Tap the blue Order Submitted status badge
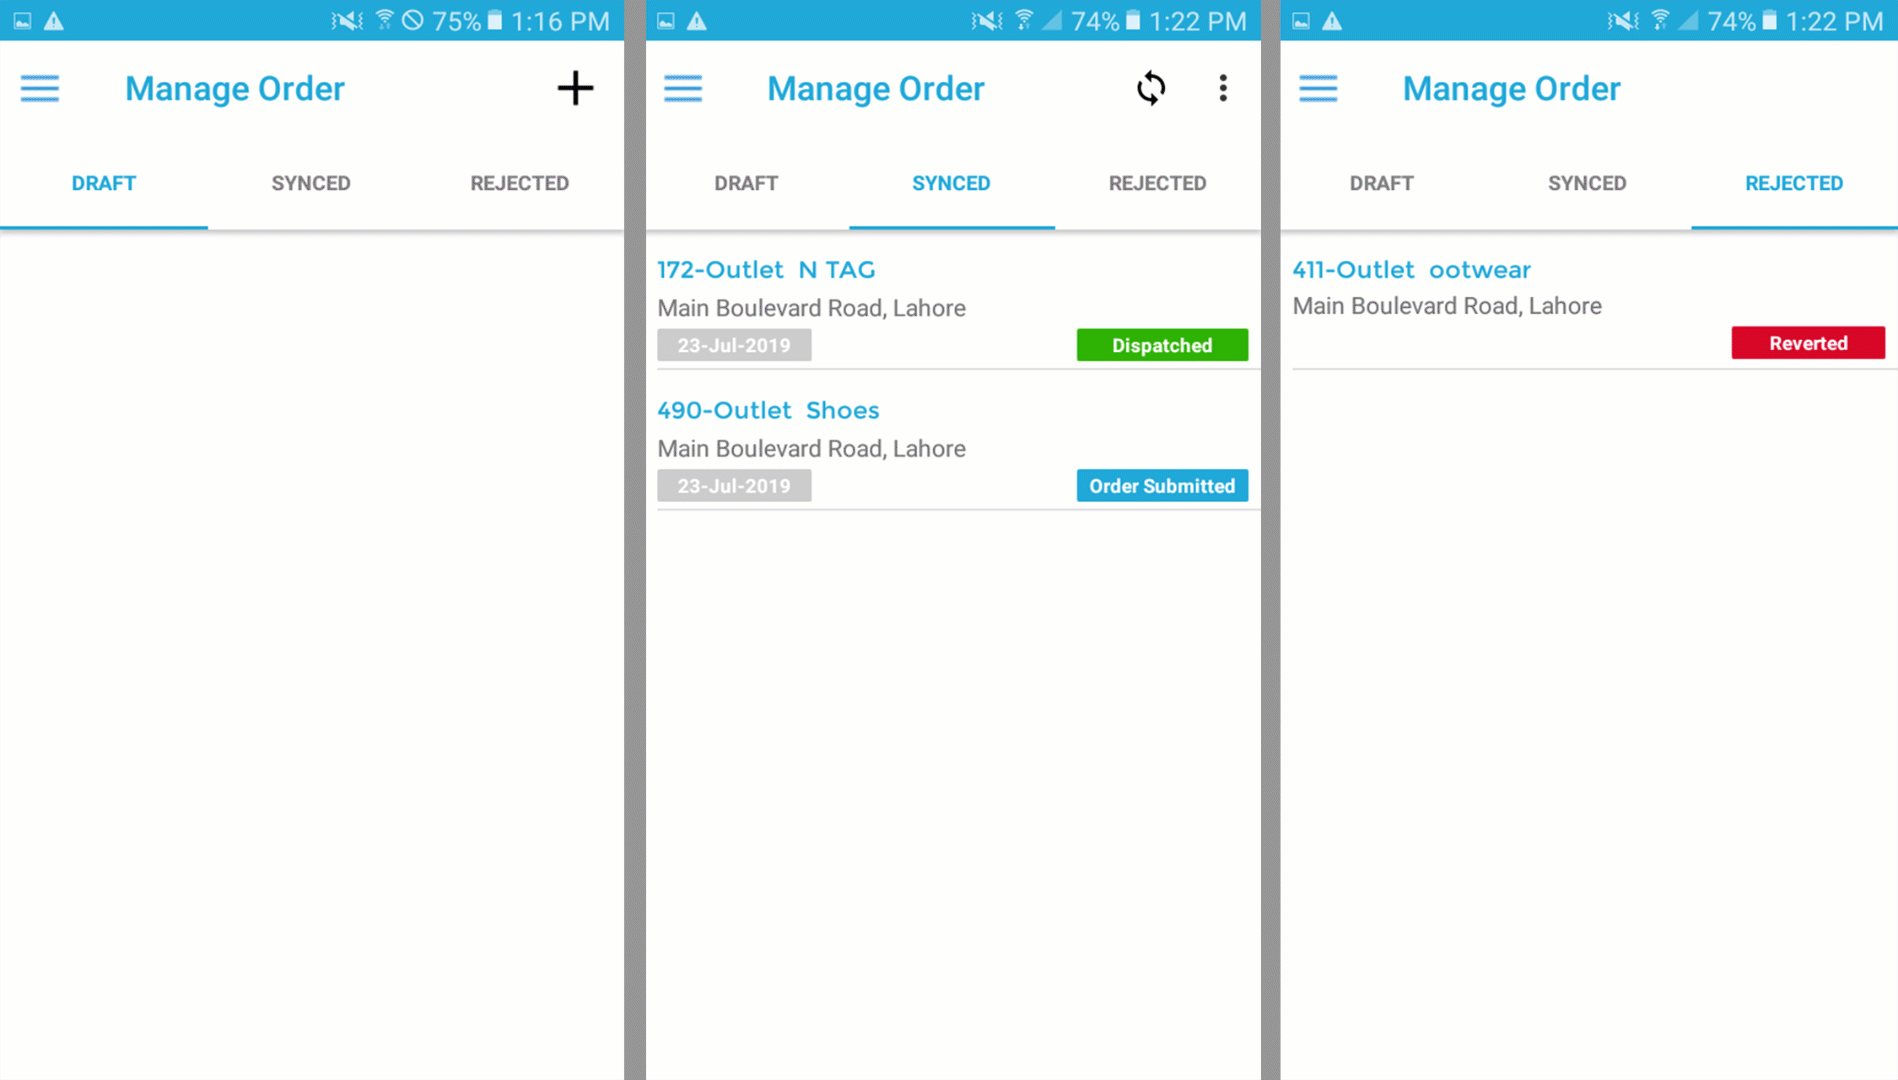1898x1080 pixels. [x=1161, y=485]
